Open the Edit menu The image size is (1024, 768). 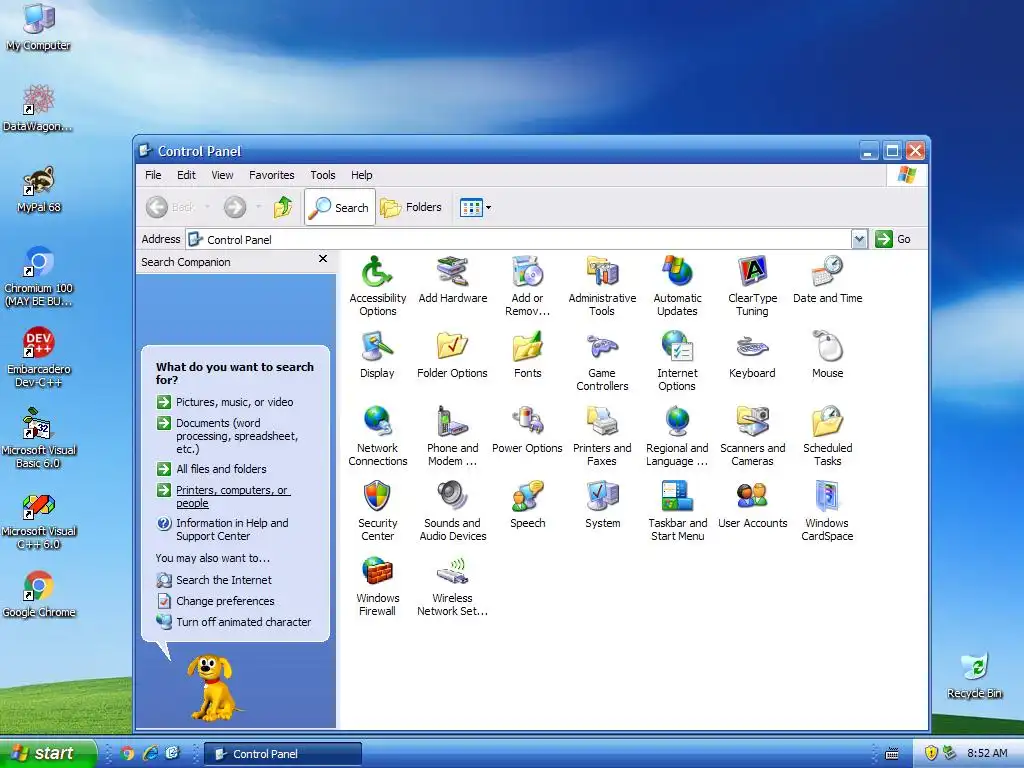click(186, 175)
